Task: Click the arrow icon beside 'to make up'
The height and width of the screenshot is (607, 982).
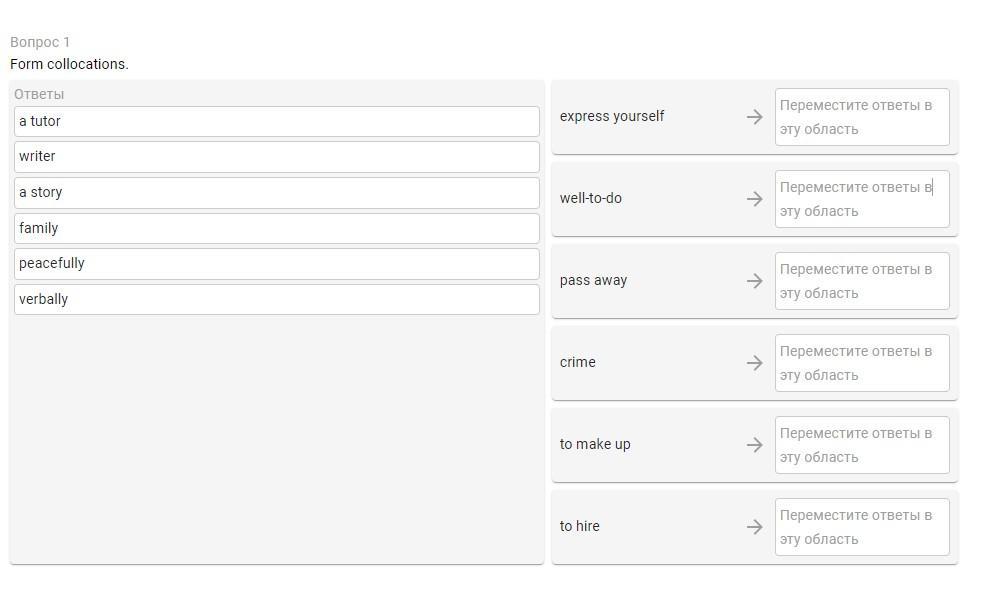Action: coord(755,445)
